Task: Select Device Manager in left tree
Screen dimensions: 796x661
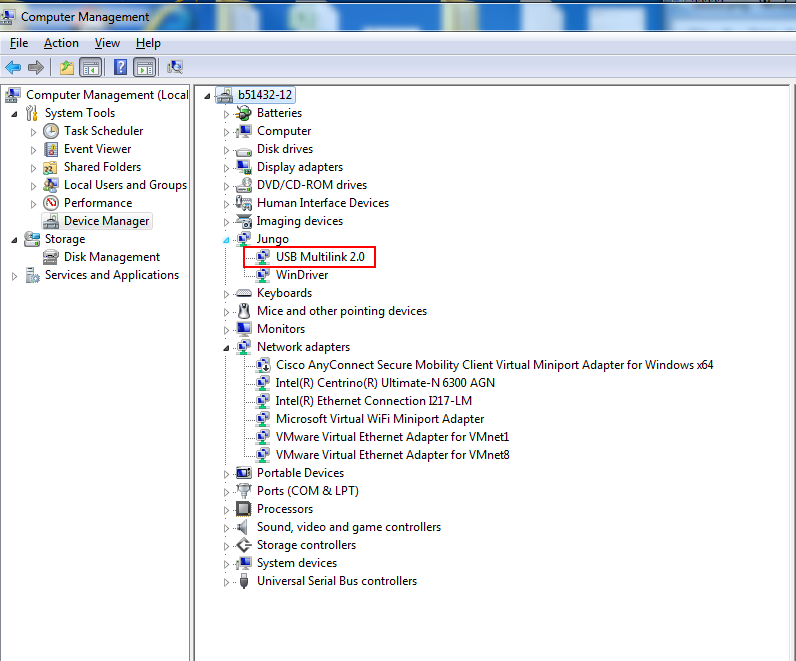Action: [x=107, y=221]
